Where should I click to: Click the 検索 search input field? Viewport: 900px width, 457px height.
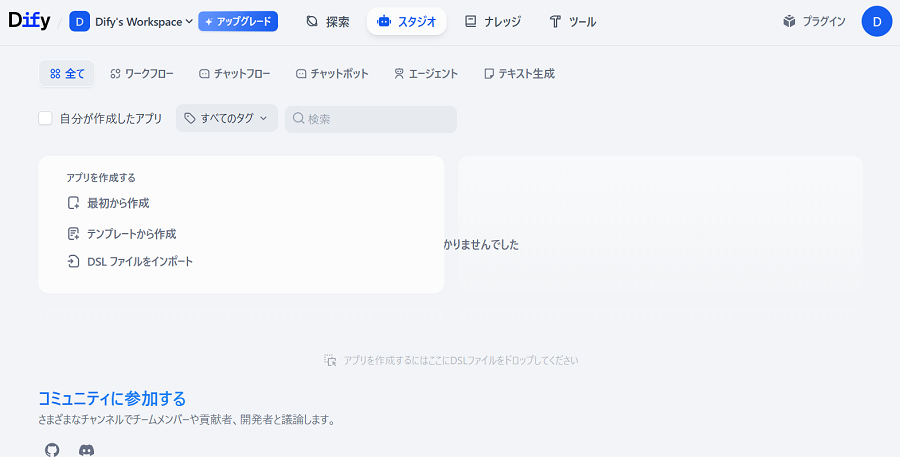(371, 119)
